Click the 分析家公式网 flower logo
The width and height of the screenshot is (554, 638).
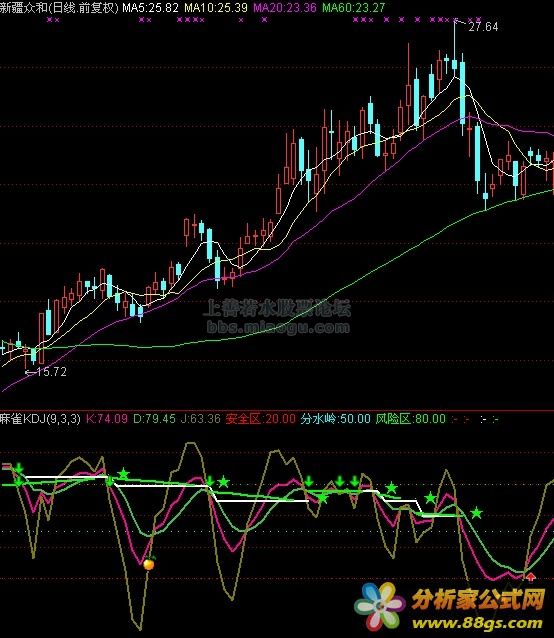pos(380,606)
